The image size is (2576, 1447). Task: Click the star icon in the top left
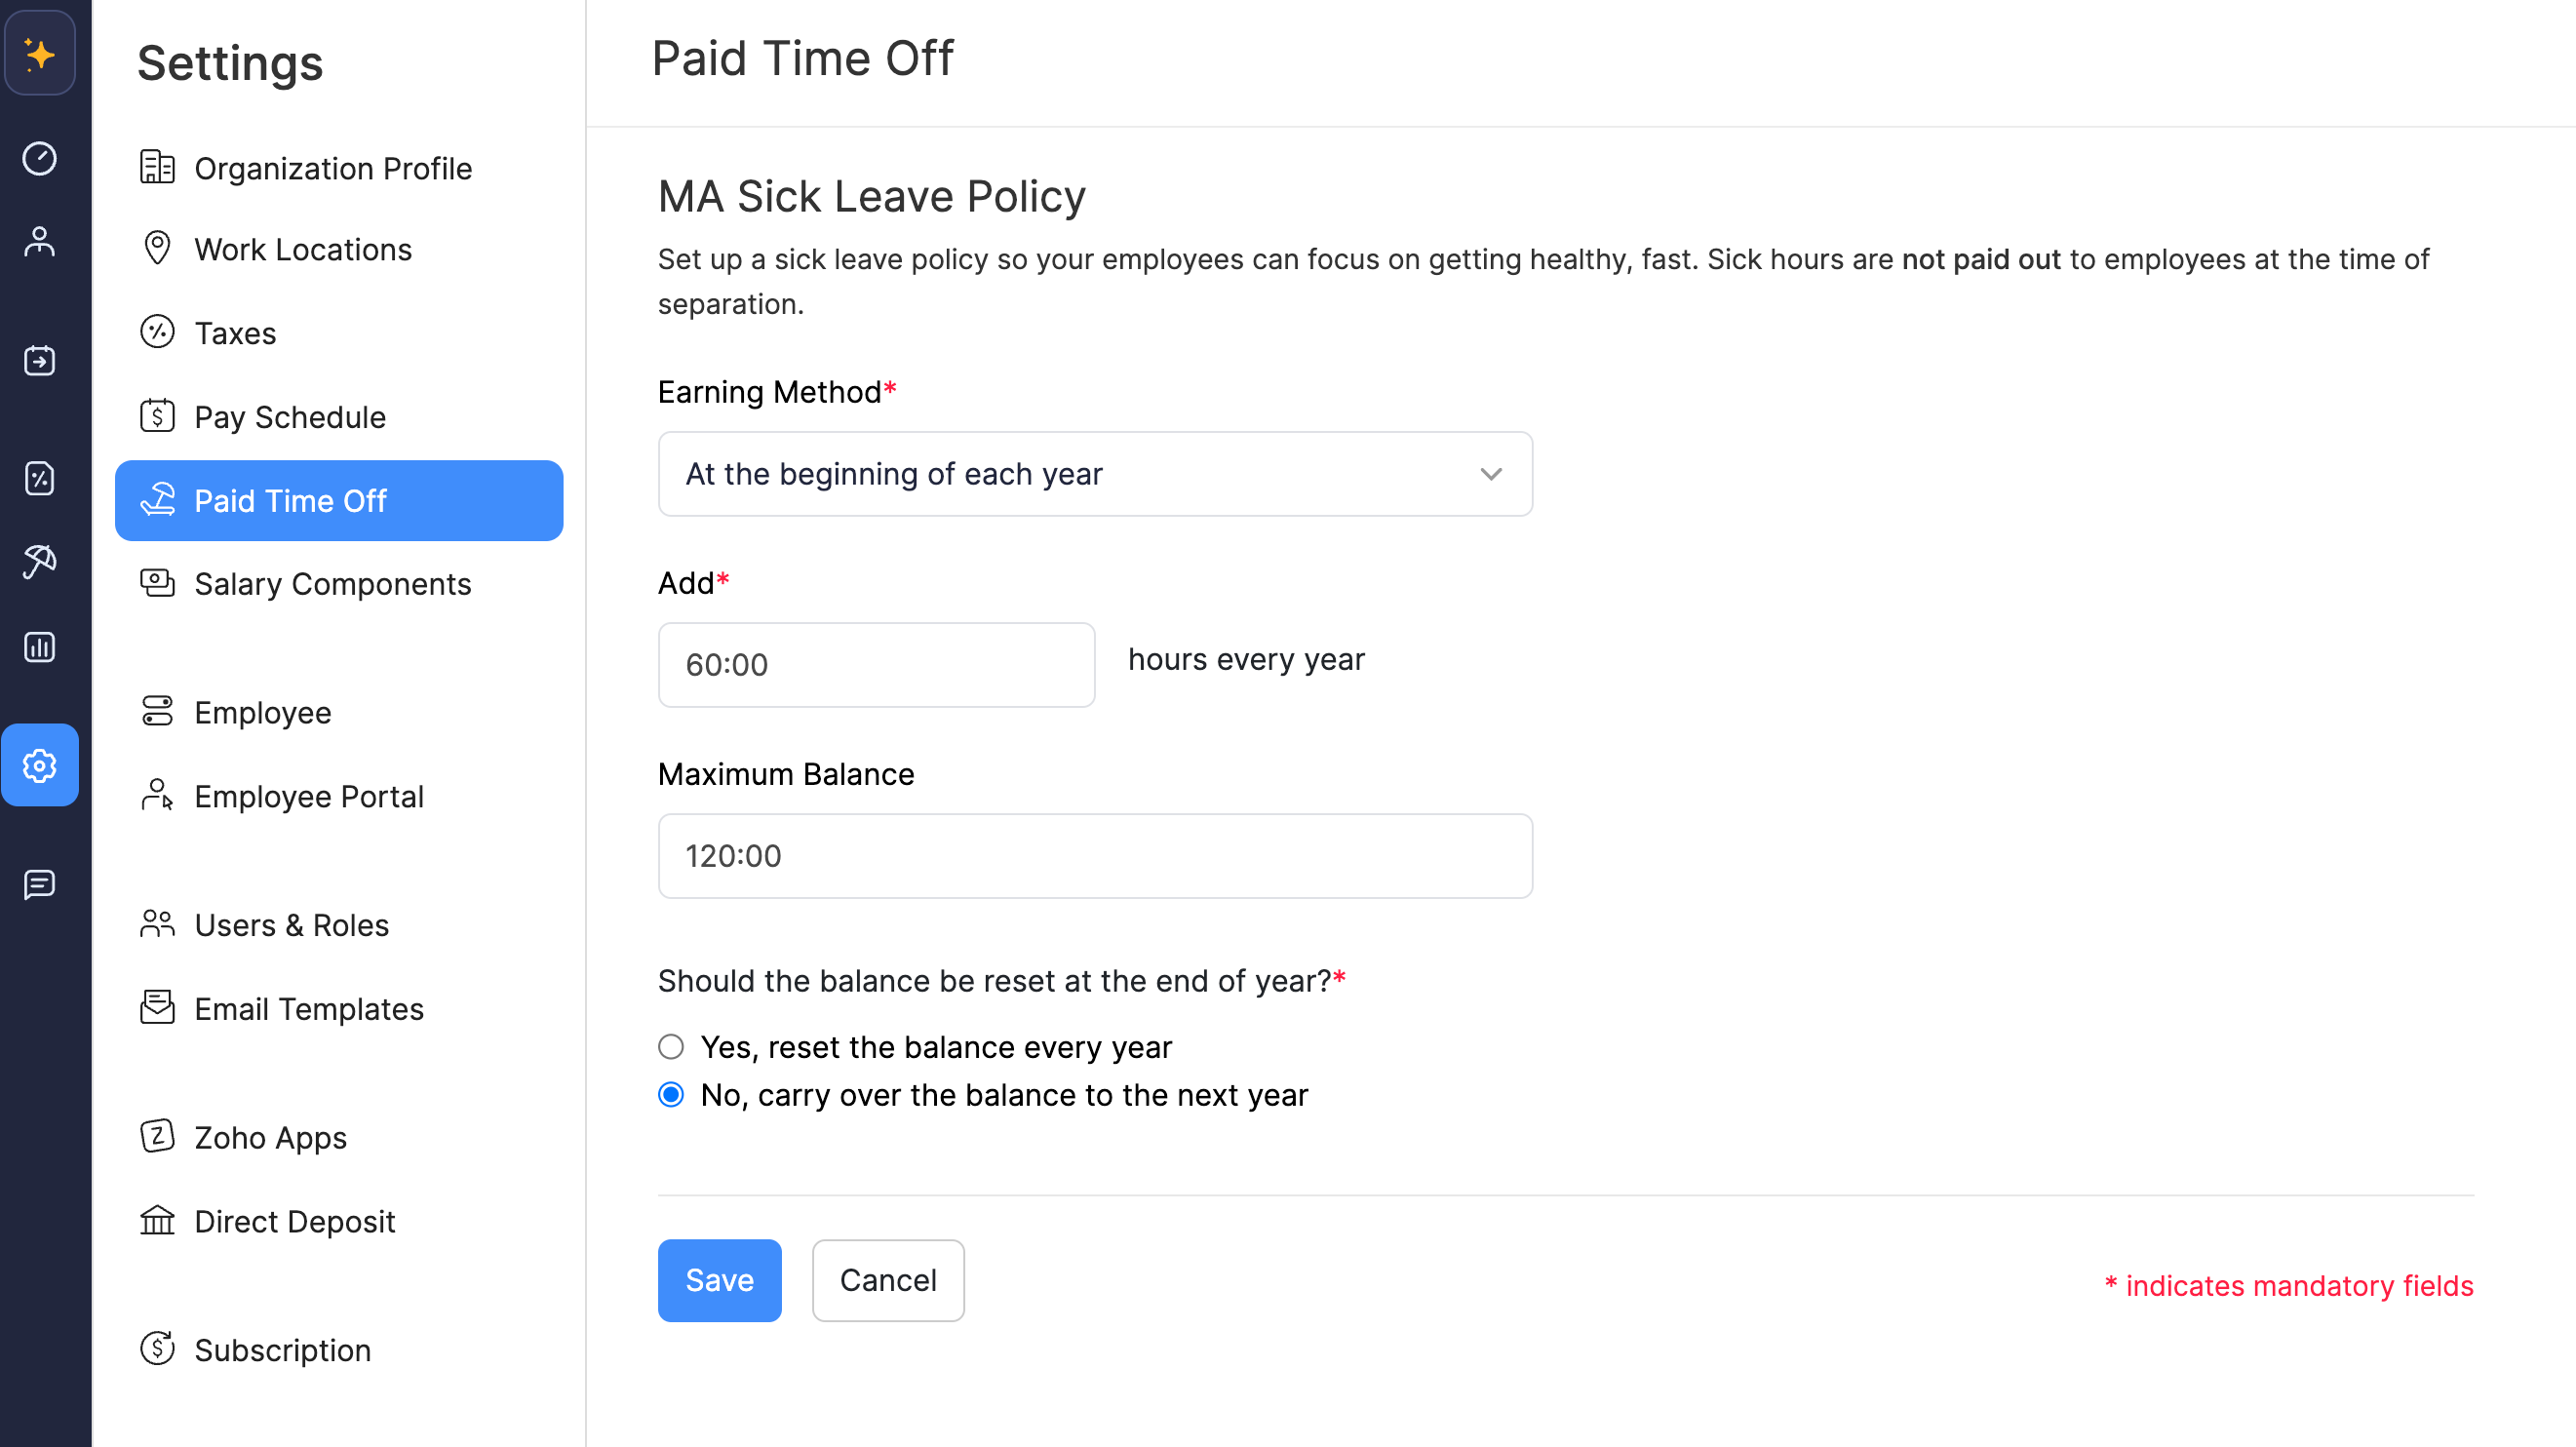[x=44, y=55]
